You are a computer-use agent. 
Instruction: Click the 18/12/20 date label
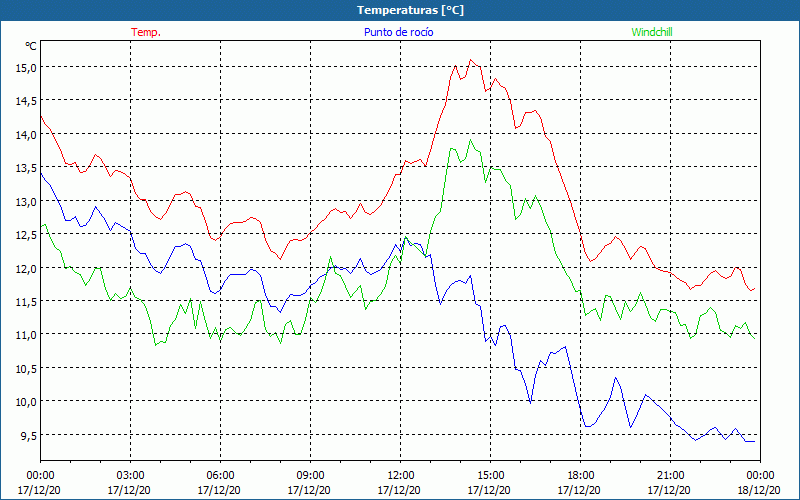pyautogui.click(x=760, y=490)
